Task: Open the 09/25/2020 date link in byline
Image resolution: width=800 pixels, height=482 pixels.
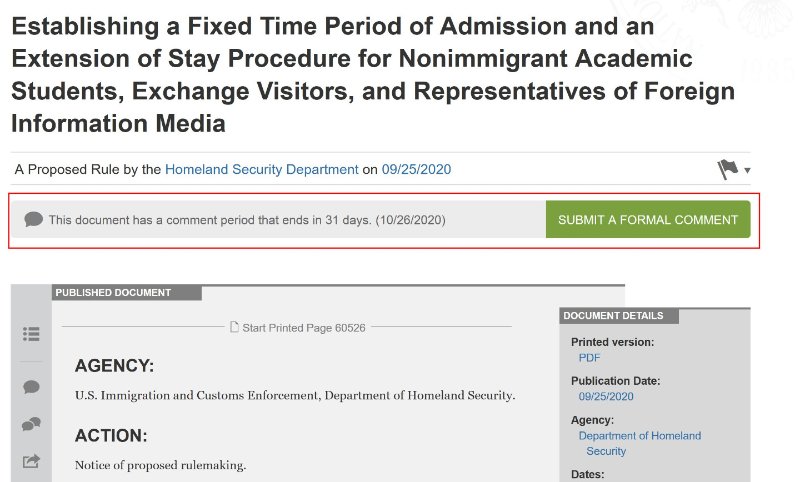Action: tap(416, 169)
